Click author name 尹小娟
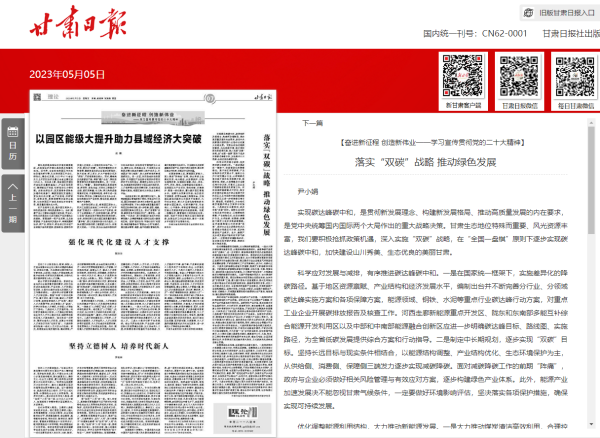This screenshot has height=438, width=600. tap(308, 192)
